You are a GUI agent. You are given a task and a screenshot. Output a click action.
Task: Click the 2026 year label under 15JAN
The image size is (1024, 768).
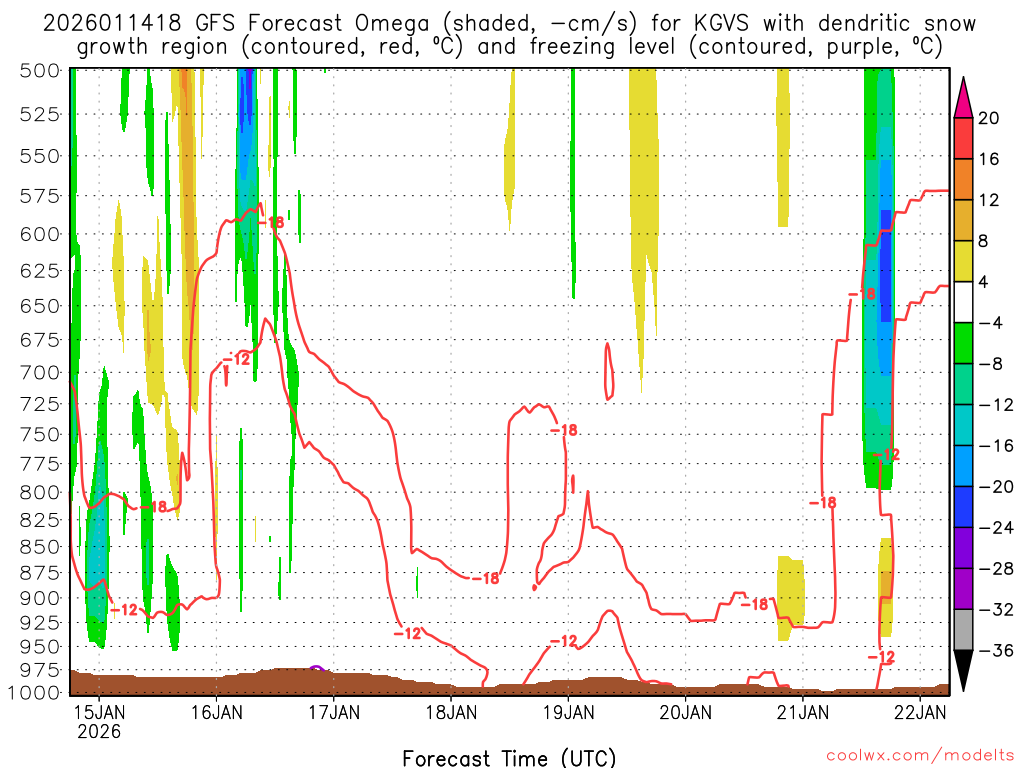coord(99,731)
